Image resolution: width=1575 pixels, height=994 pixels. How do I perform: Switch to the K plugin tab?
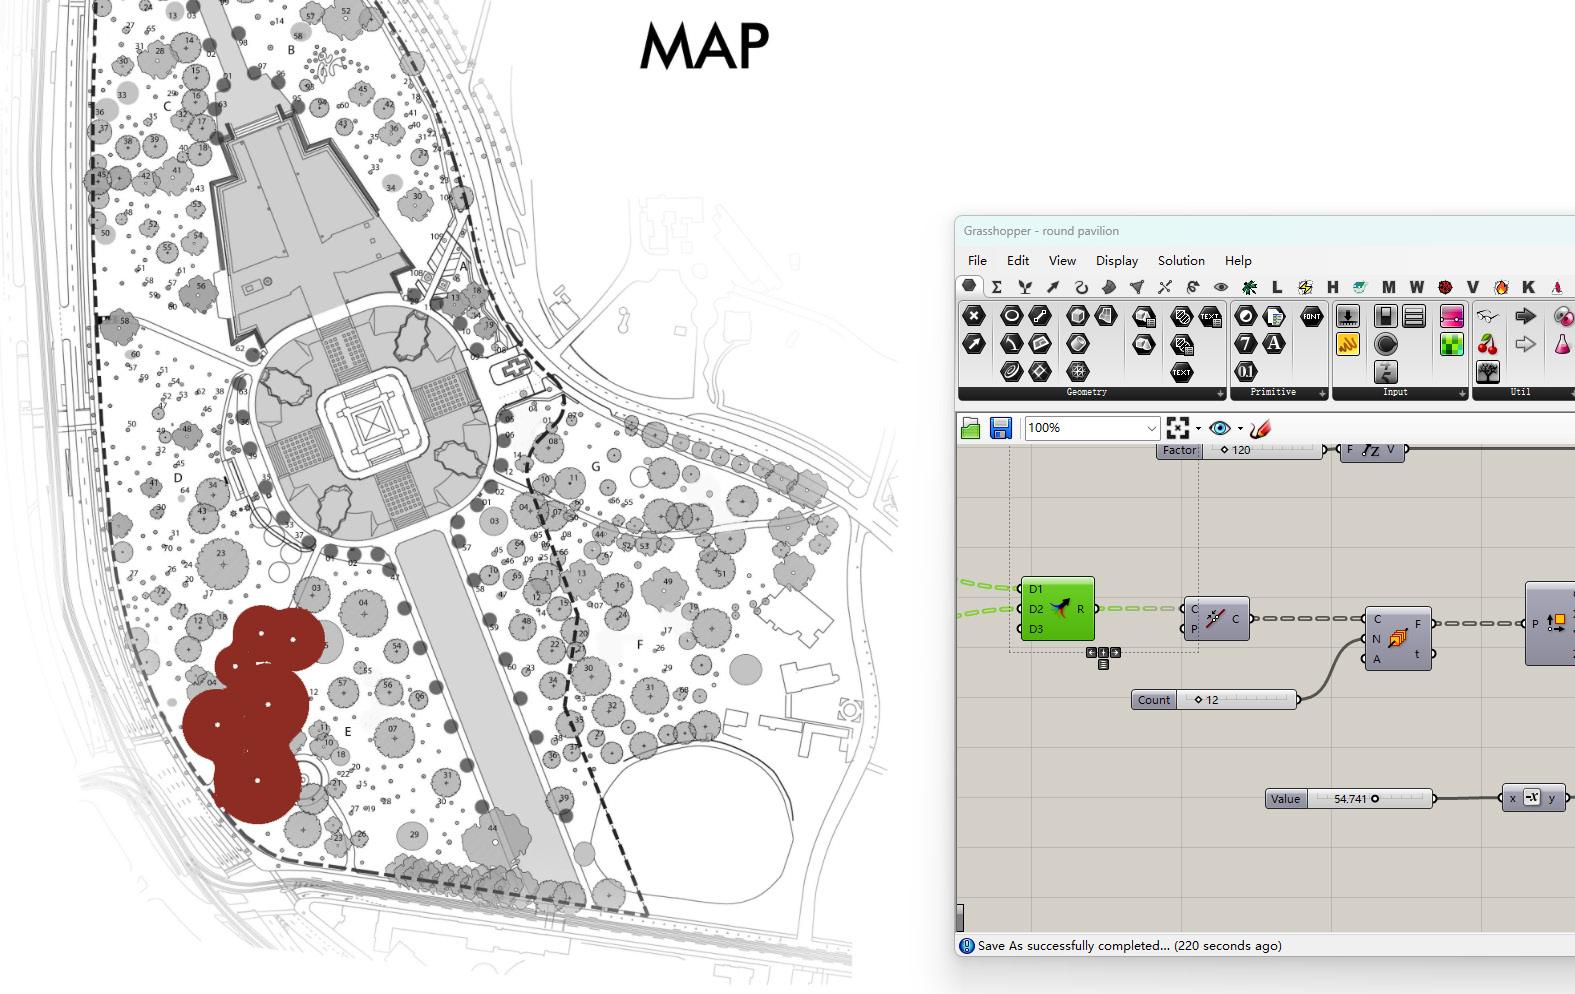[1529, 287]
